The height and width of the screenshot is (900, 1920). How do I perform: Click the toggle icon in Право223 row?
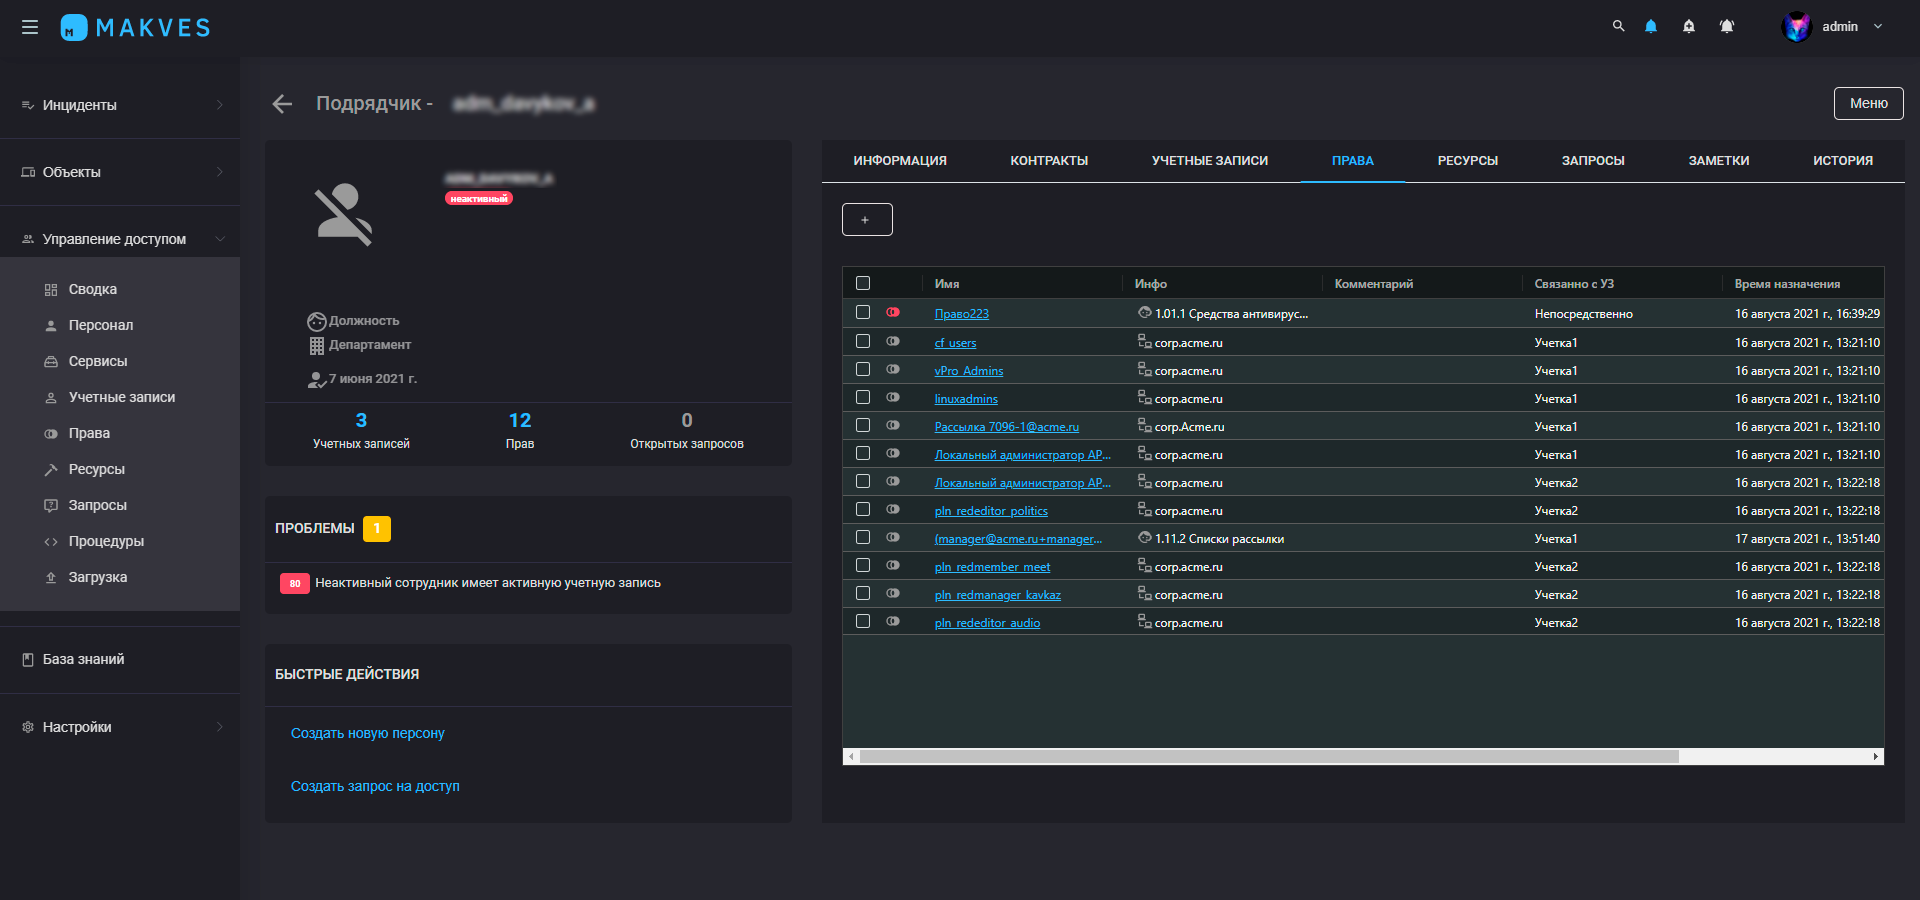(x=893, y=313)
